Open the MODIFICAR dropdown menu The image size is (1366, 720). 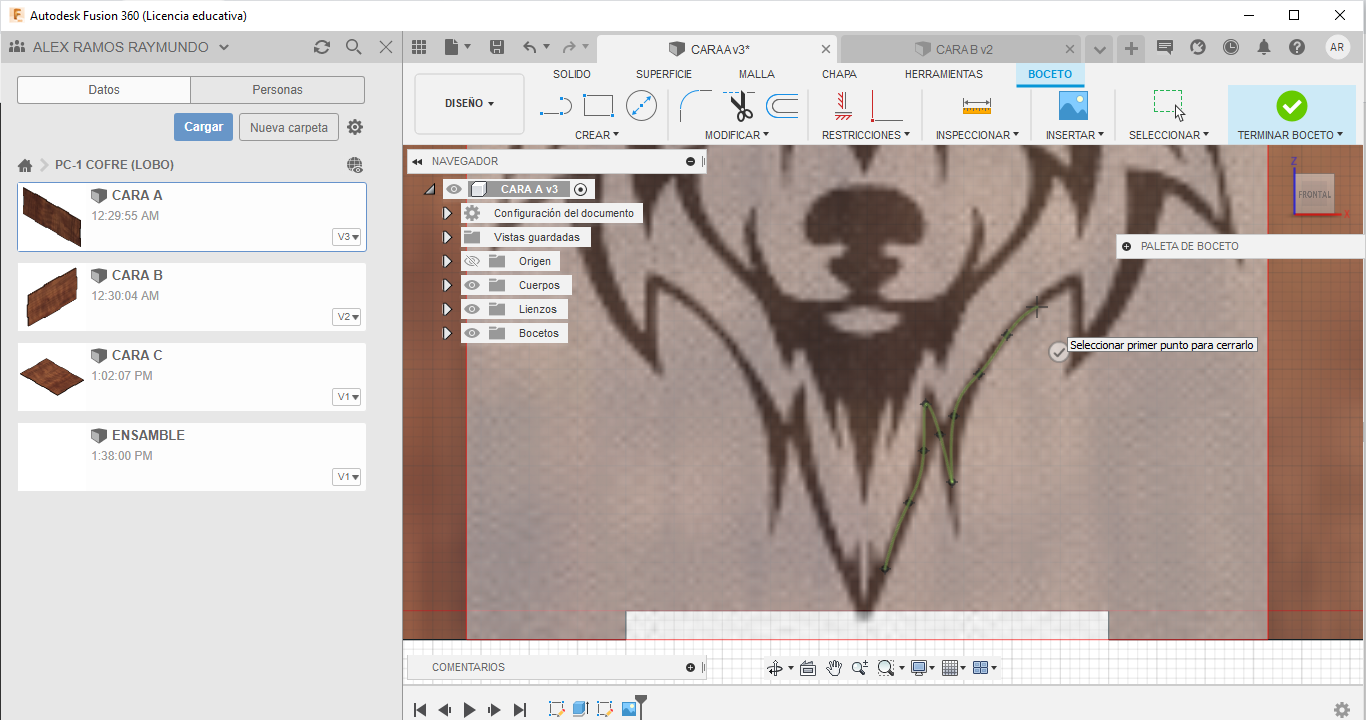click(x=737, y=135)
